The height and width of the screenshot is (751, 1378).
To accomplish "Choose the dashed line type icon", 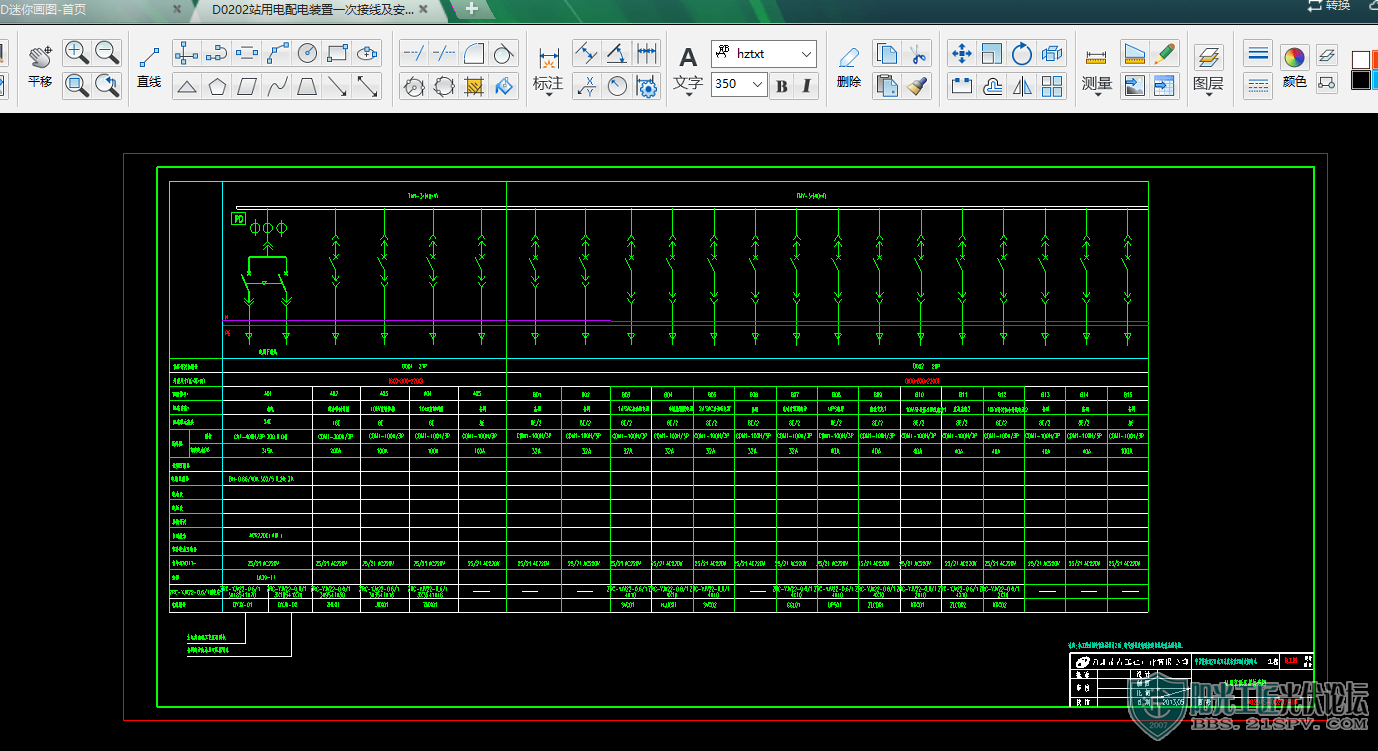I will [1259, 85].
